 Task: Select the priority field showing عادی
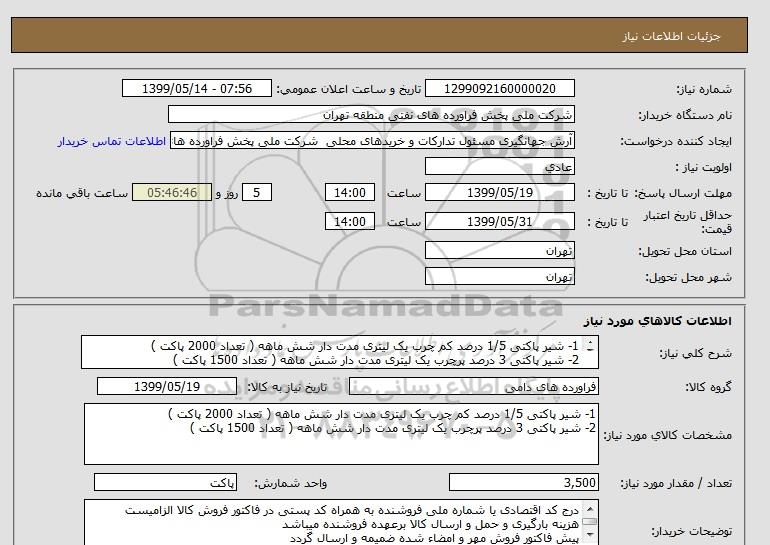(499, 166)
